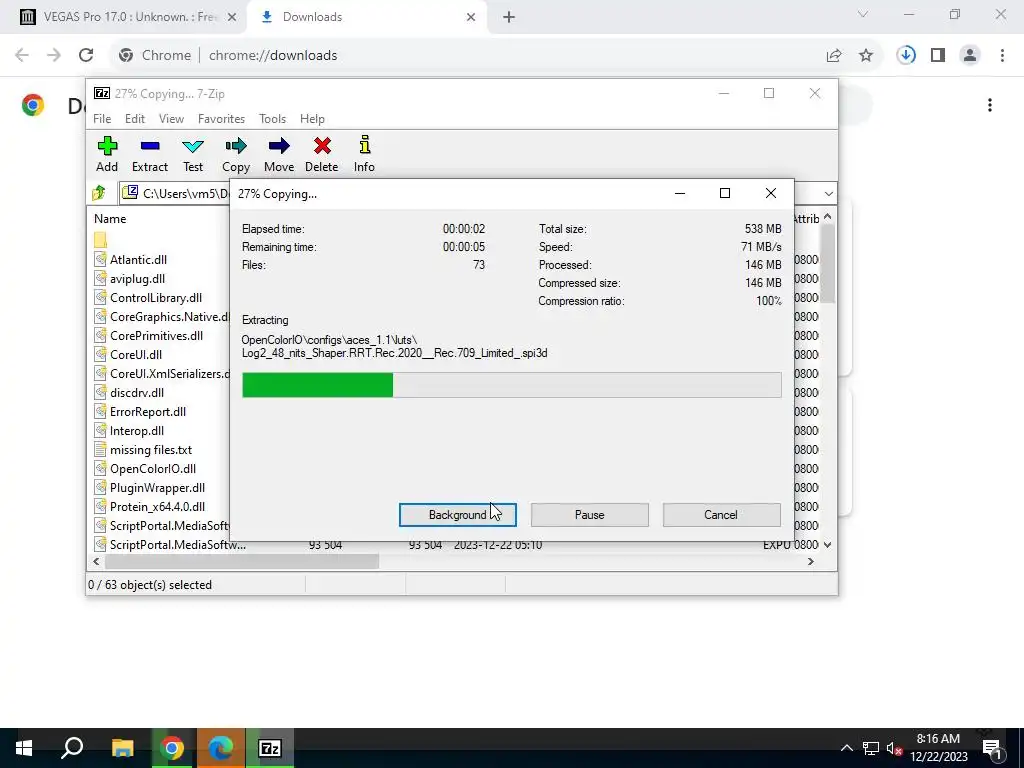The image size is (1024, 768).
Task: Open the File menu in 7-Zip
Action: (102, 119)
